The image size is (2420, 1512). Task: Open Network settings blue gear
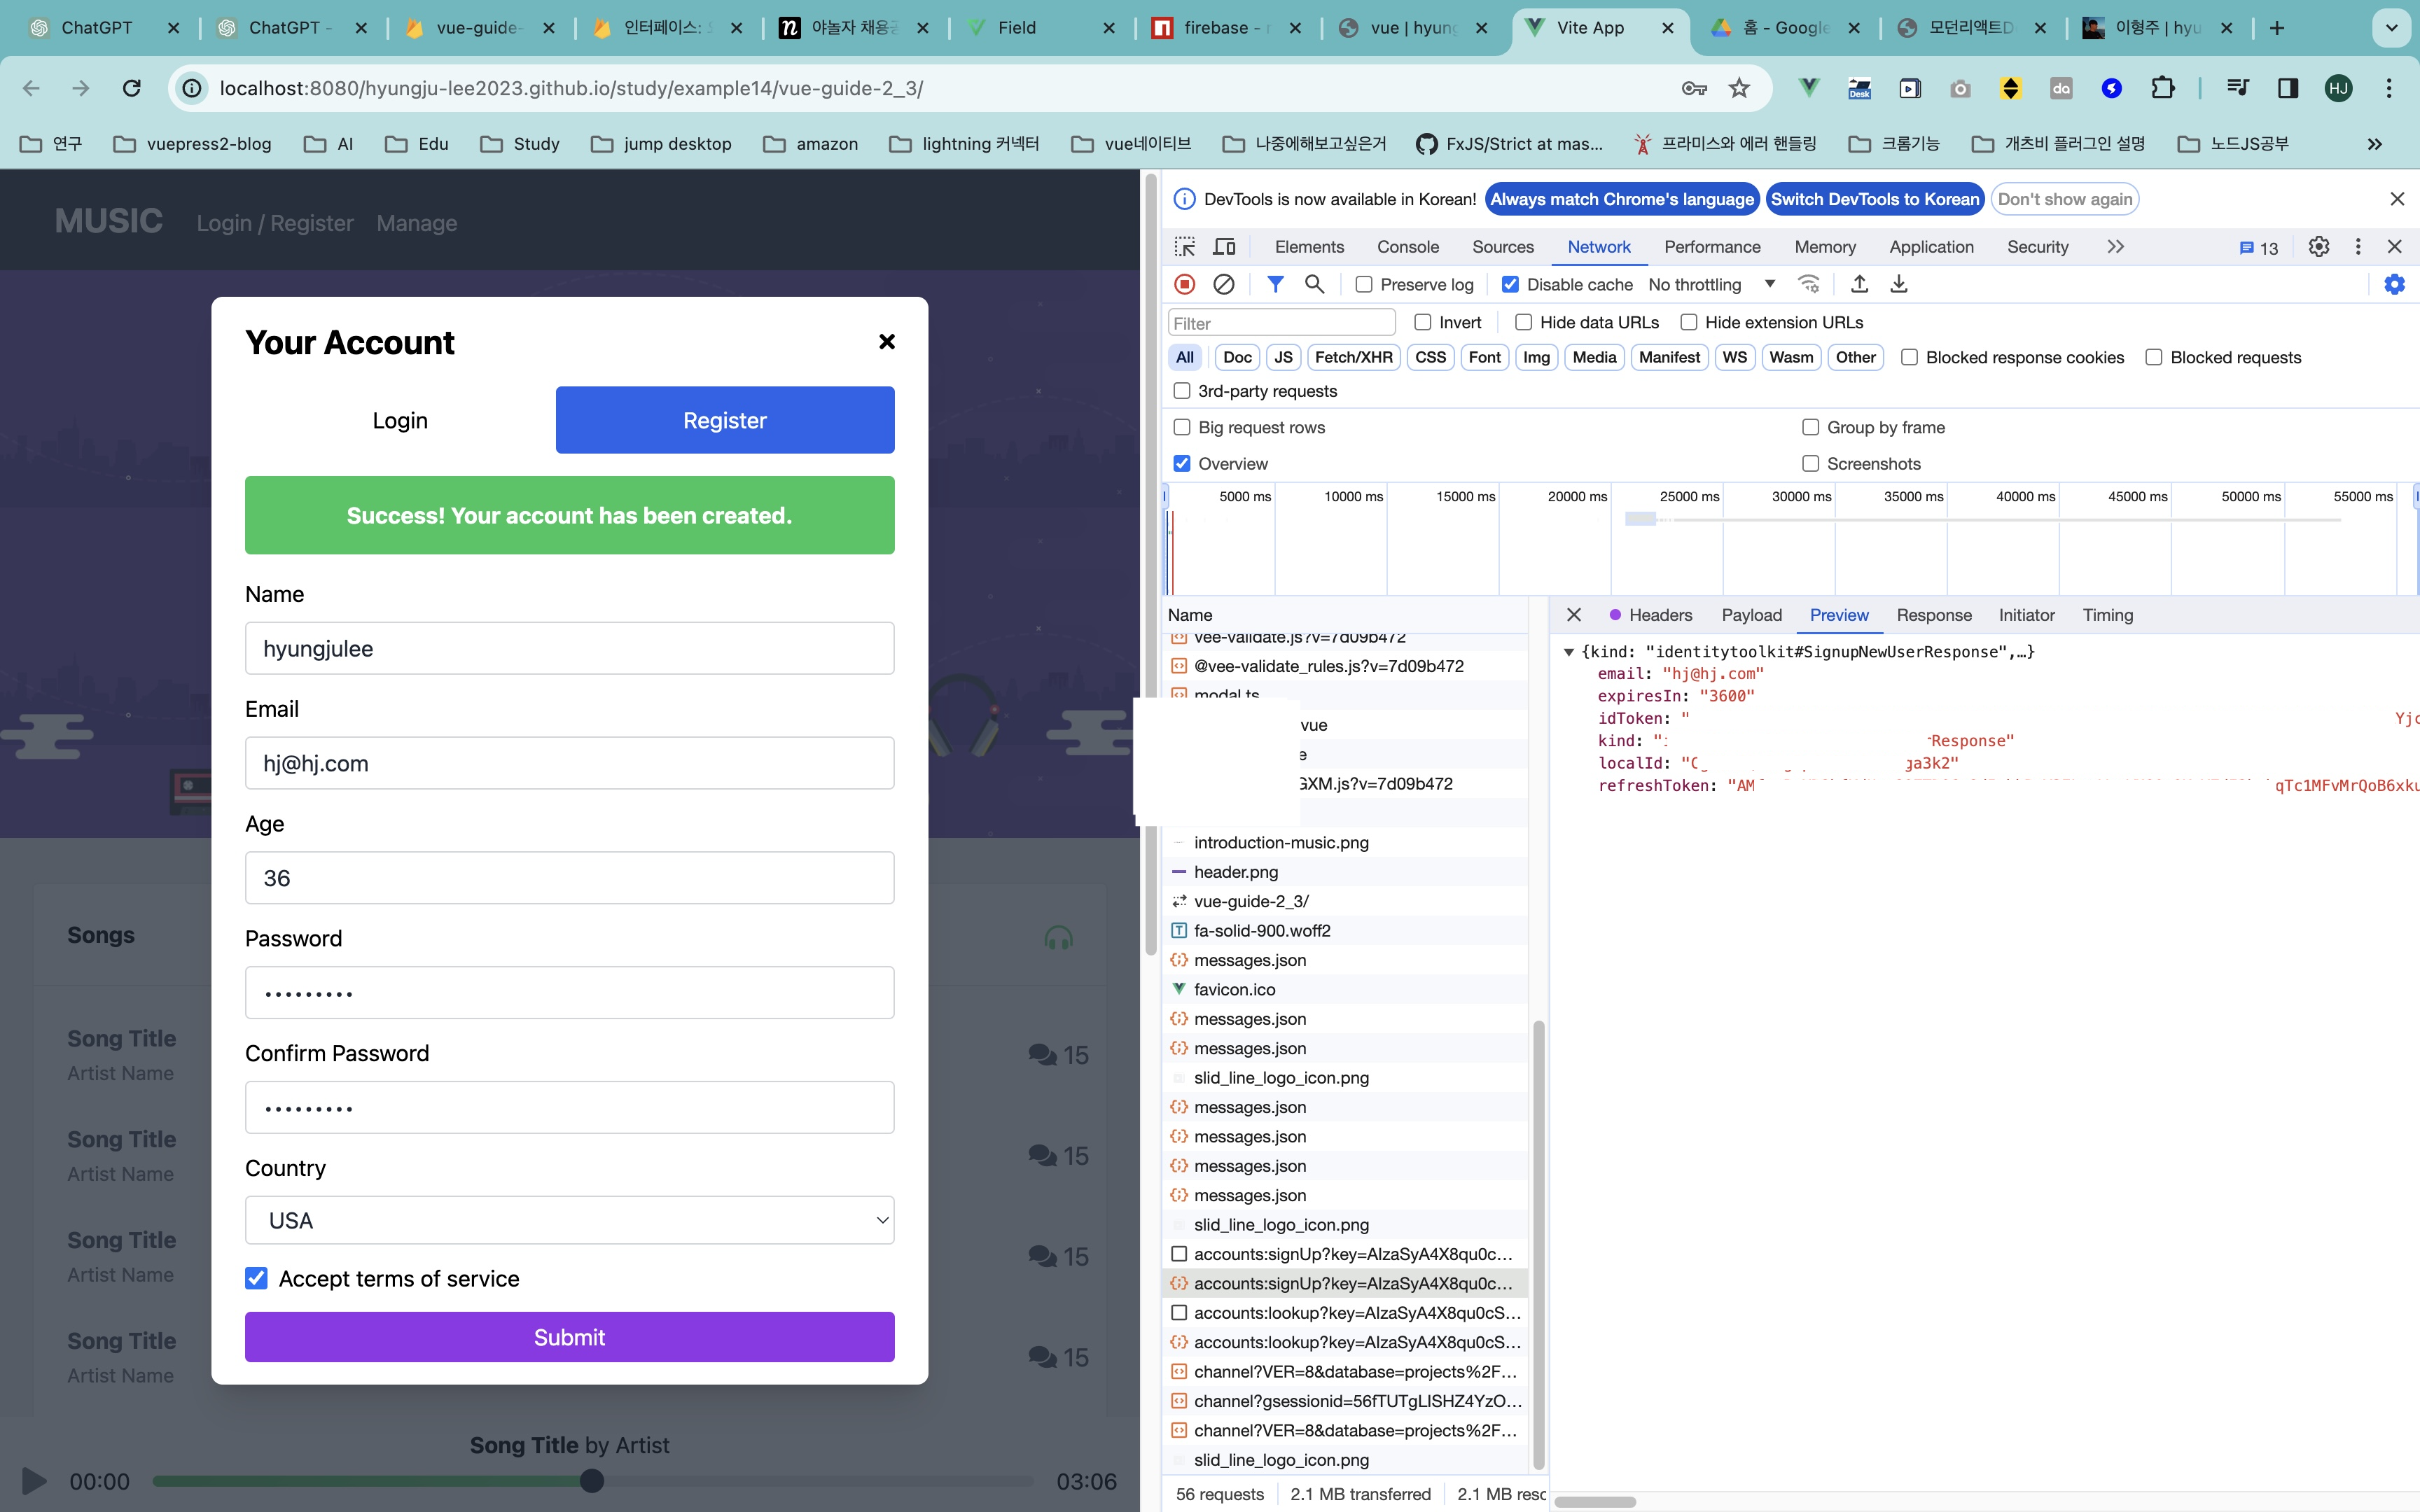pos(2394,284)
